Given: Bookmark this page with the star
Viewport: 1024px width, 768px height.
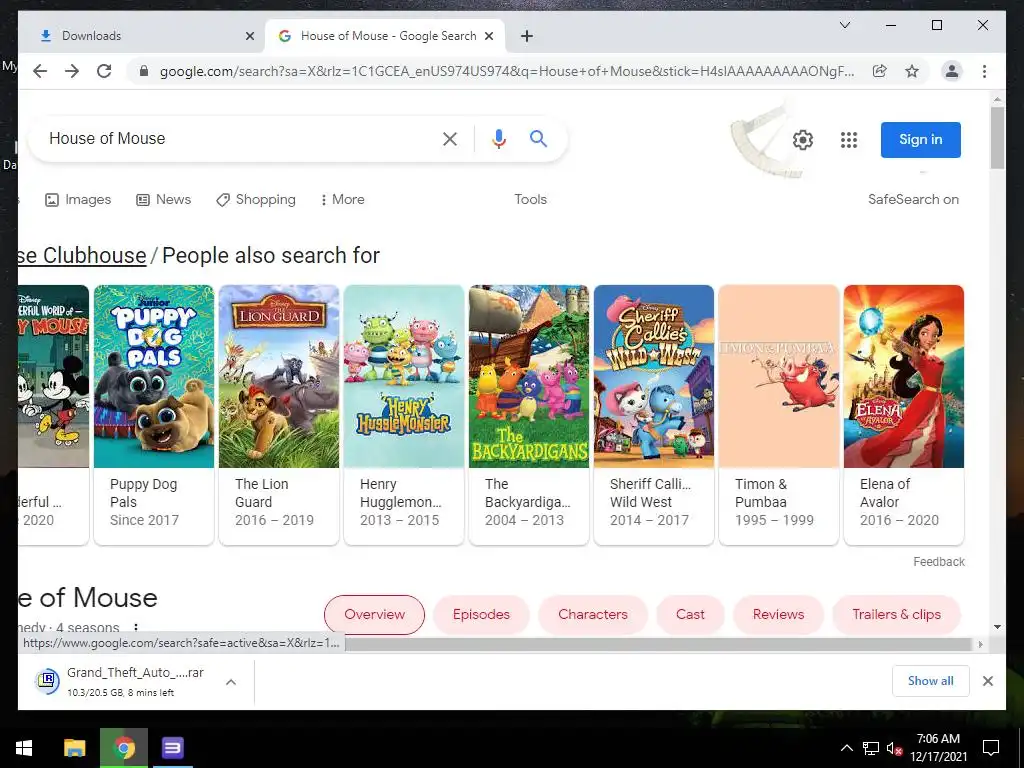Looking at the screenshot, I should [x=912, y=71].
